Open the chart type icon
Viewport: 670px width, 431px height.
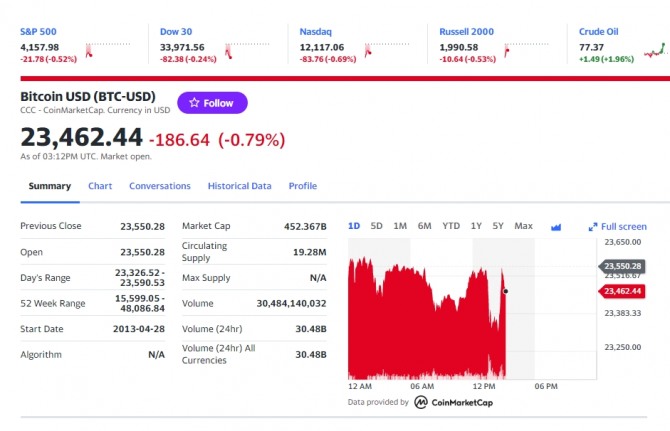556,227
